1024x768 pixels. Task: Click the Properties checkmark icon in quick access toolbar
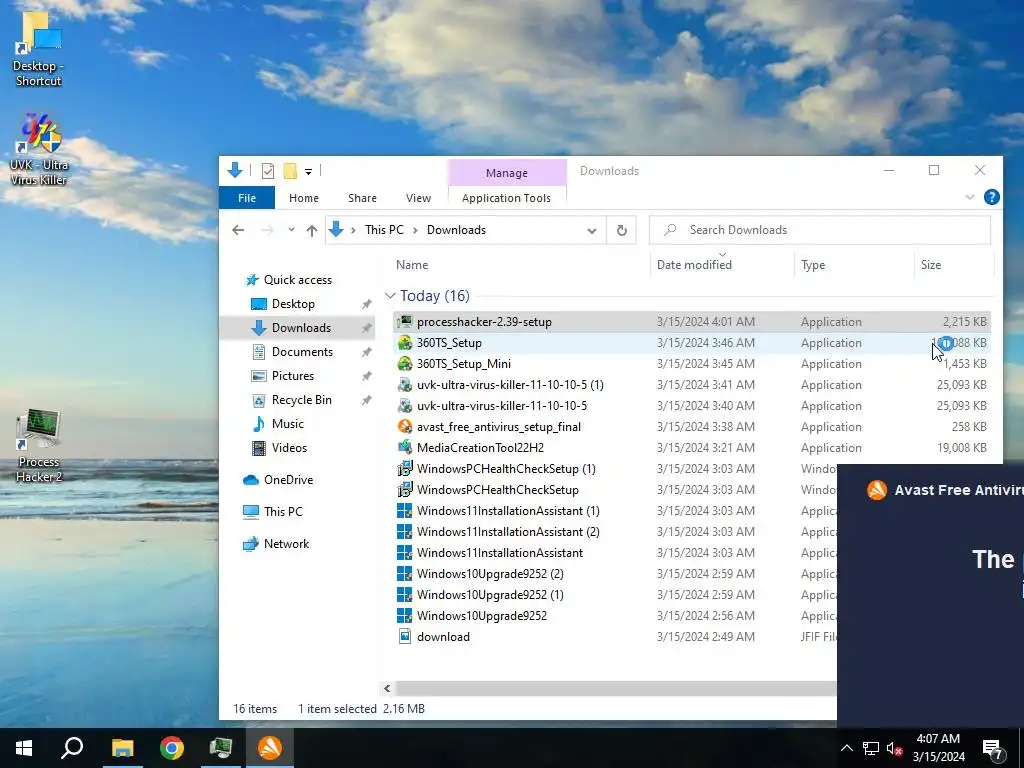coord(268,171)
